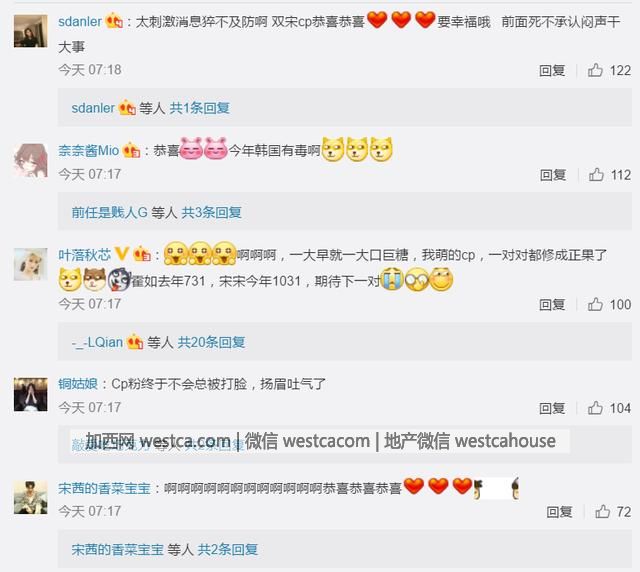Open 奈奈酱Mio's profile via username
Image resolution: width=640 pixels, height=572 pixels.
click(89, 150)
